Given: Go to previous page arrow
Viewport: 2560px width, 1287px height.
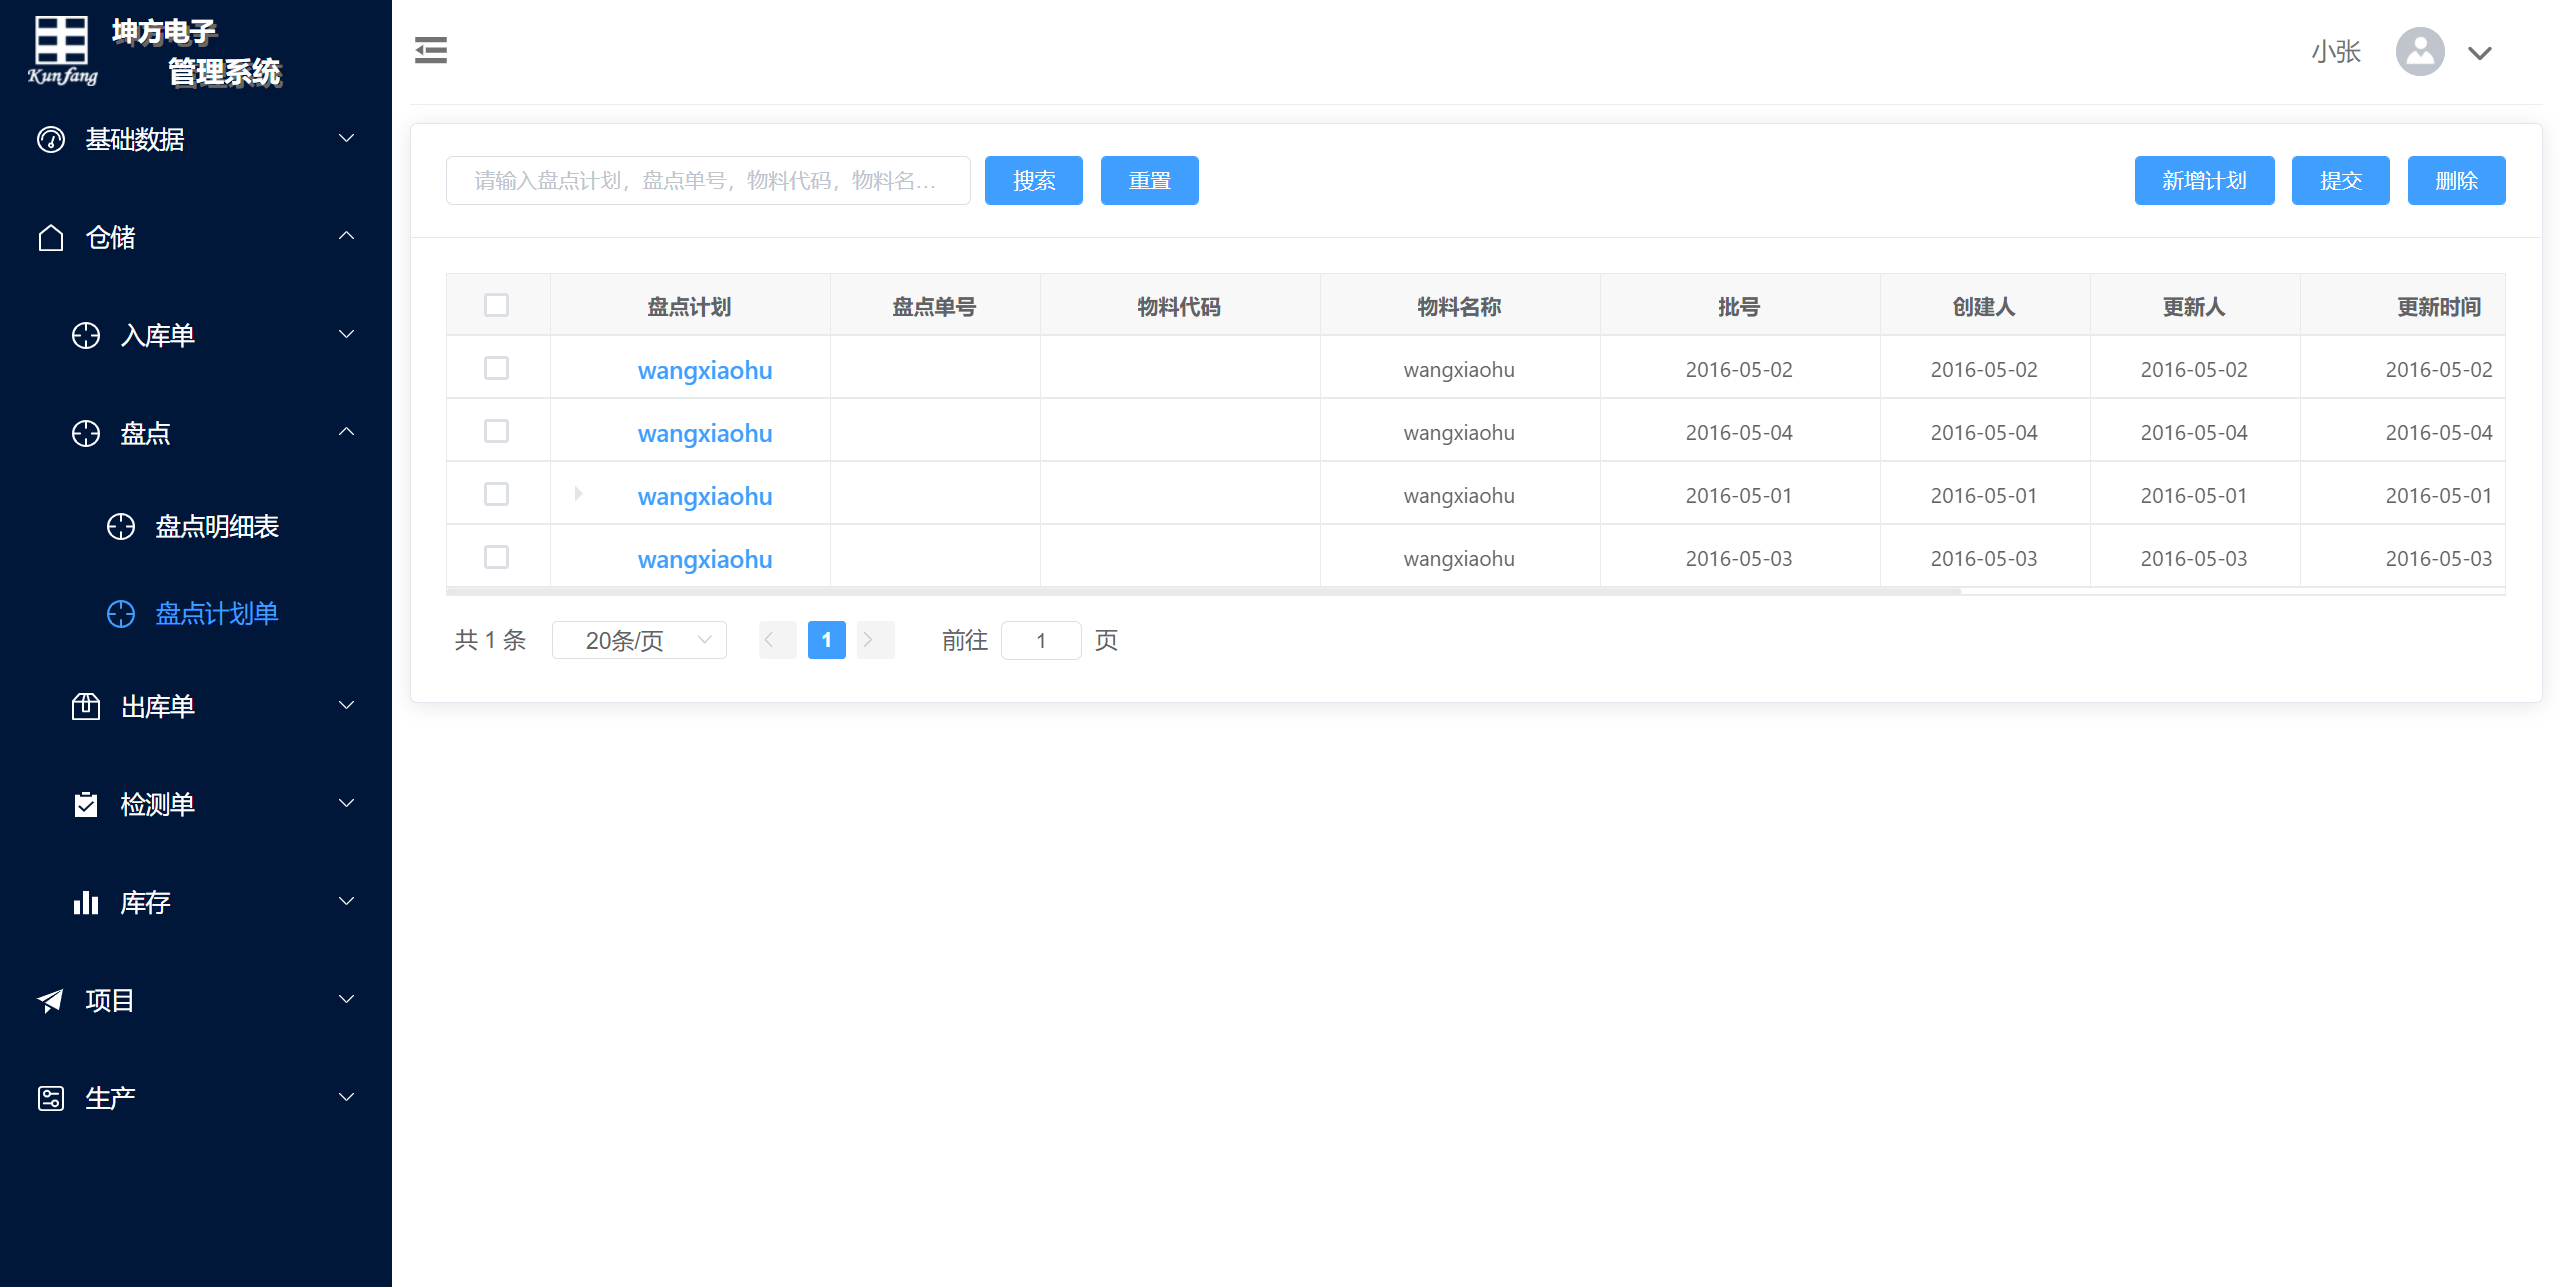Looking at the screenshot, I should click(778, 640).
